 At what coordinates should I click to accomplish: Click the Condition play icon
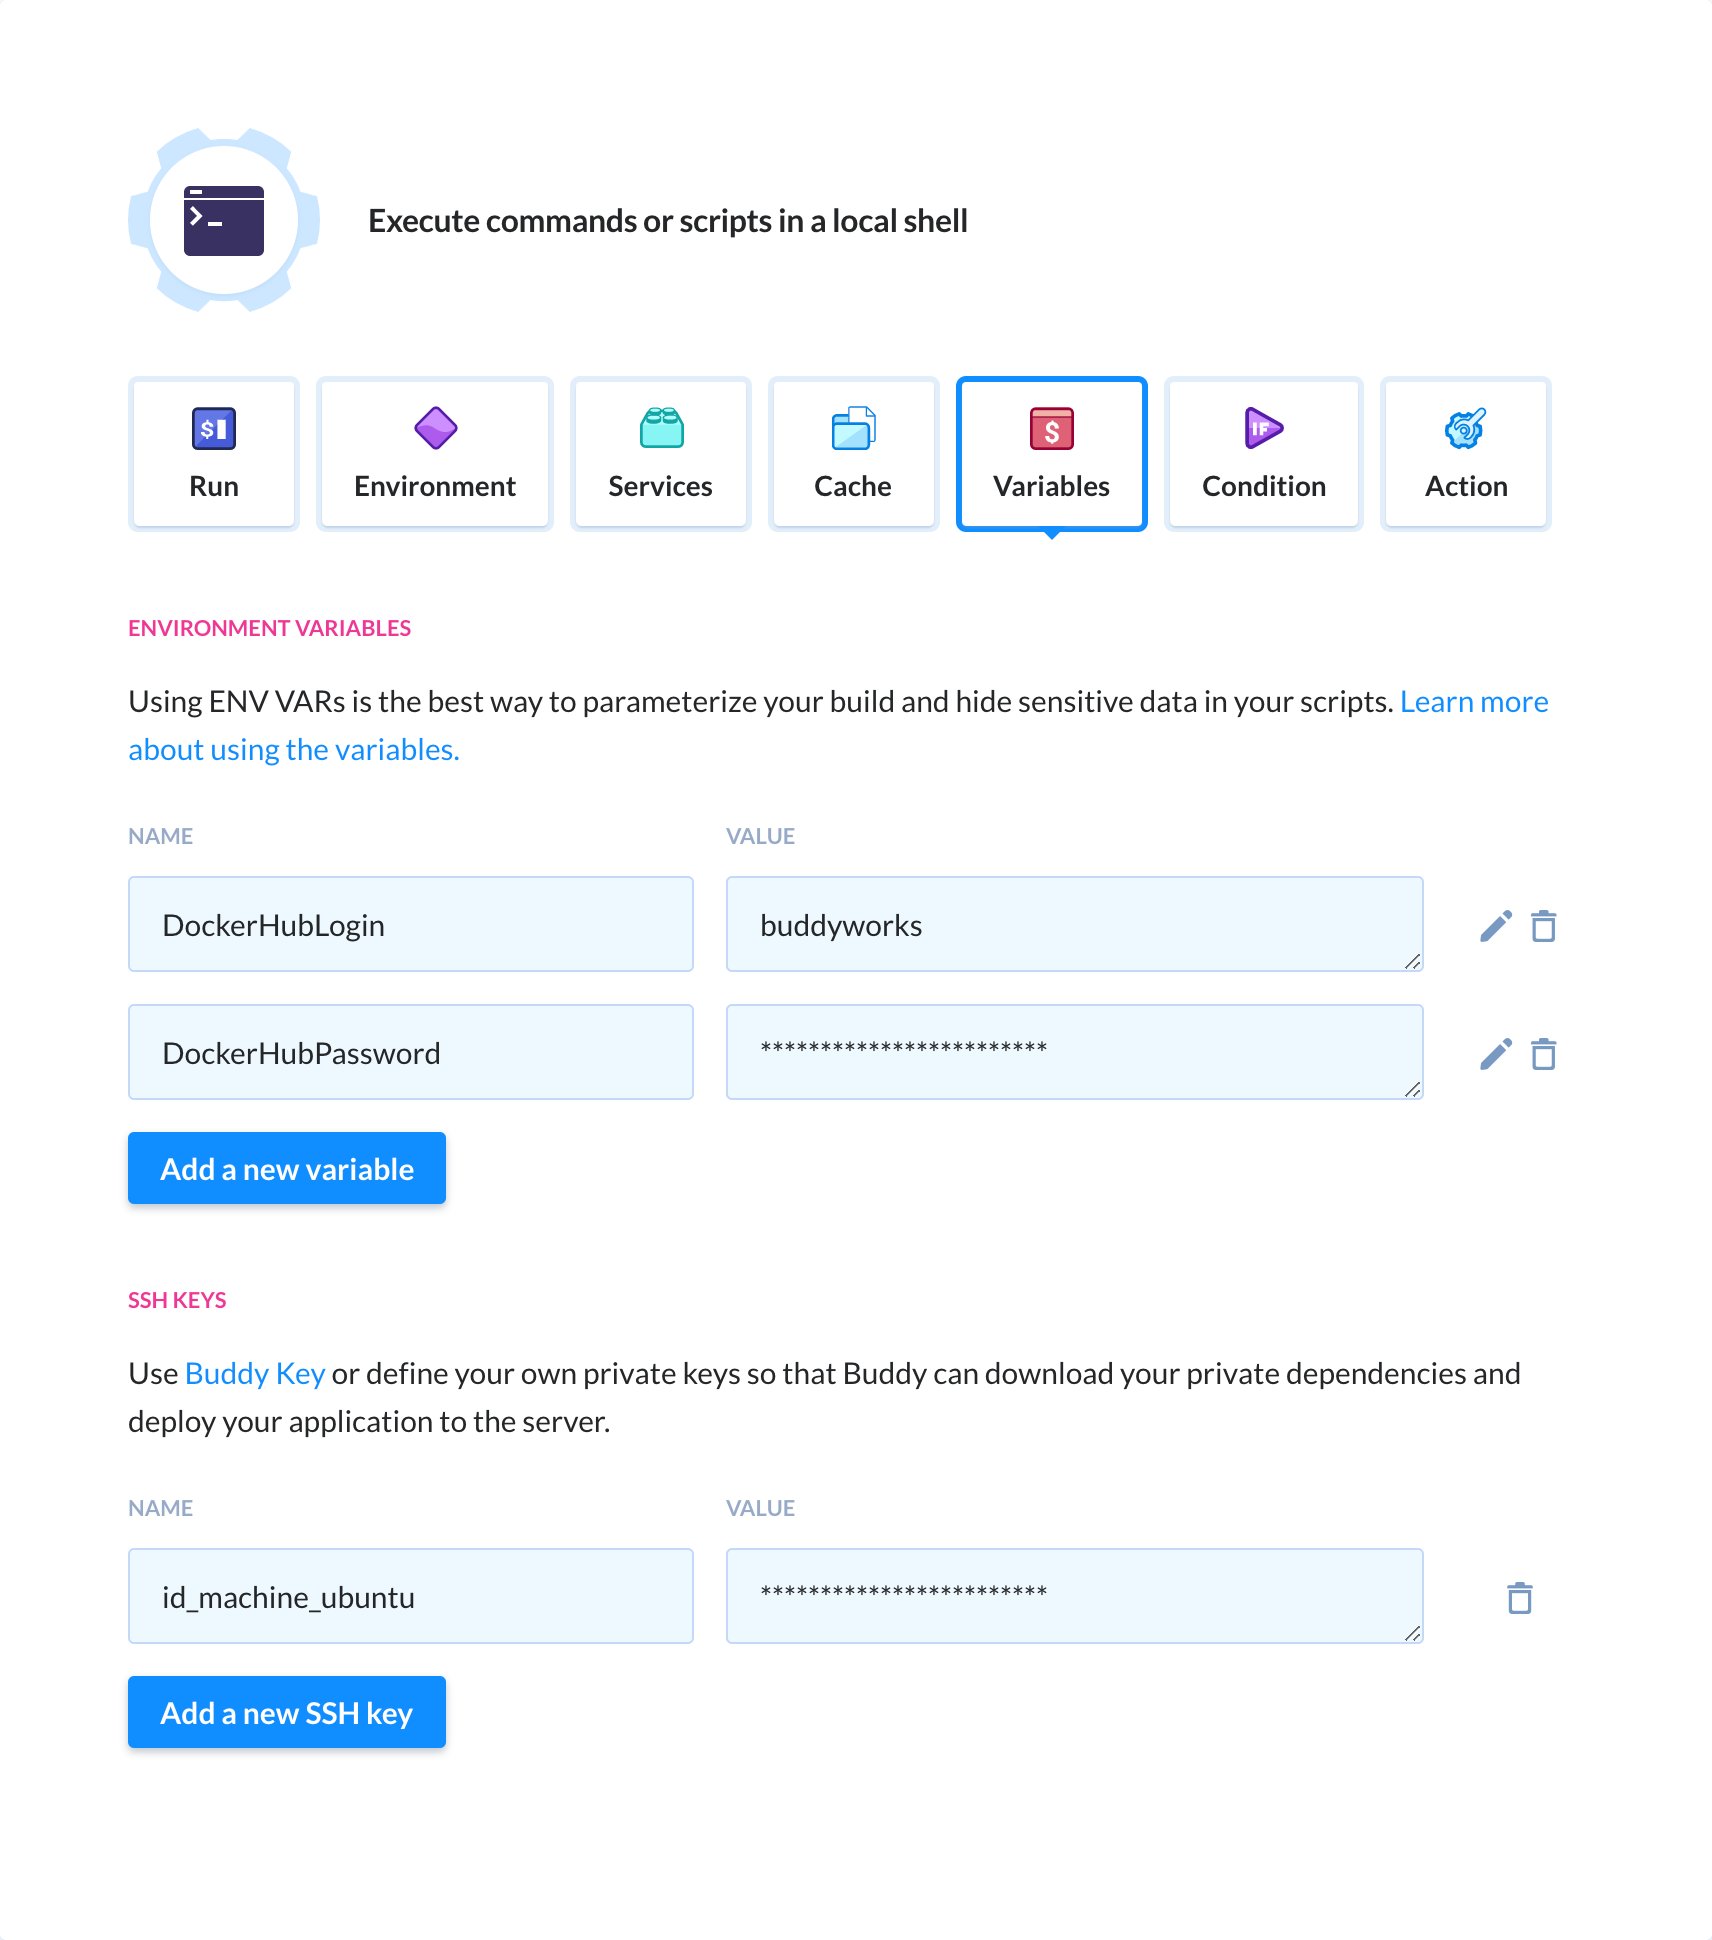point(1262,428)
